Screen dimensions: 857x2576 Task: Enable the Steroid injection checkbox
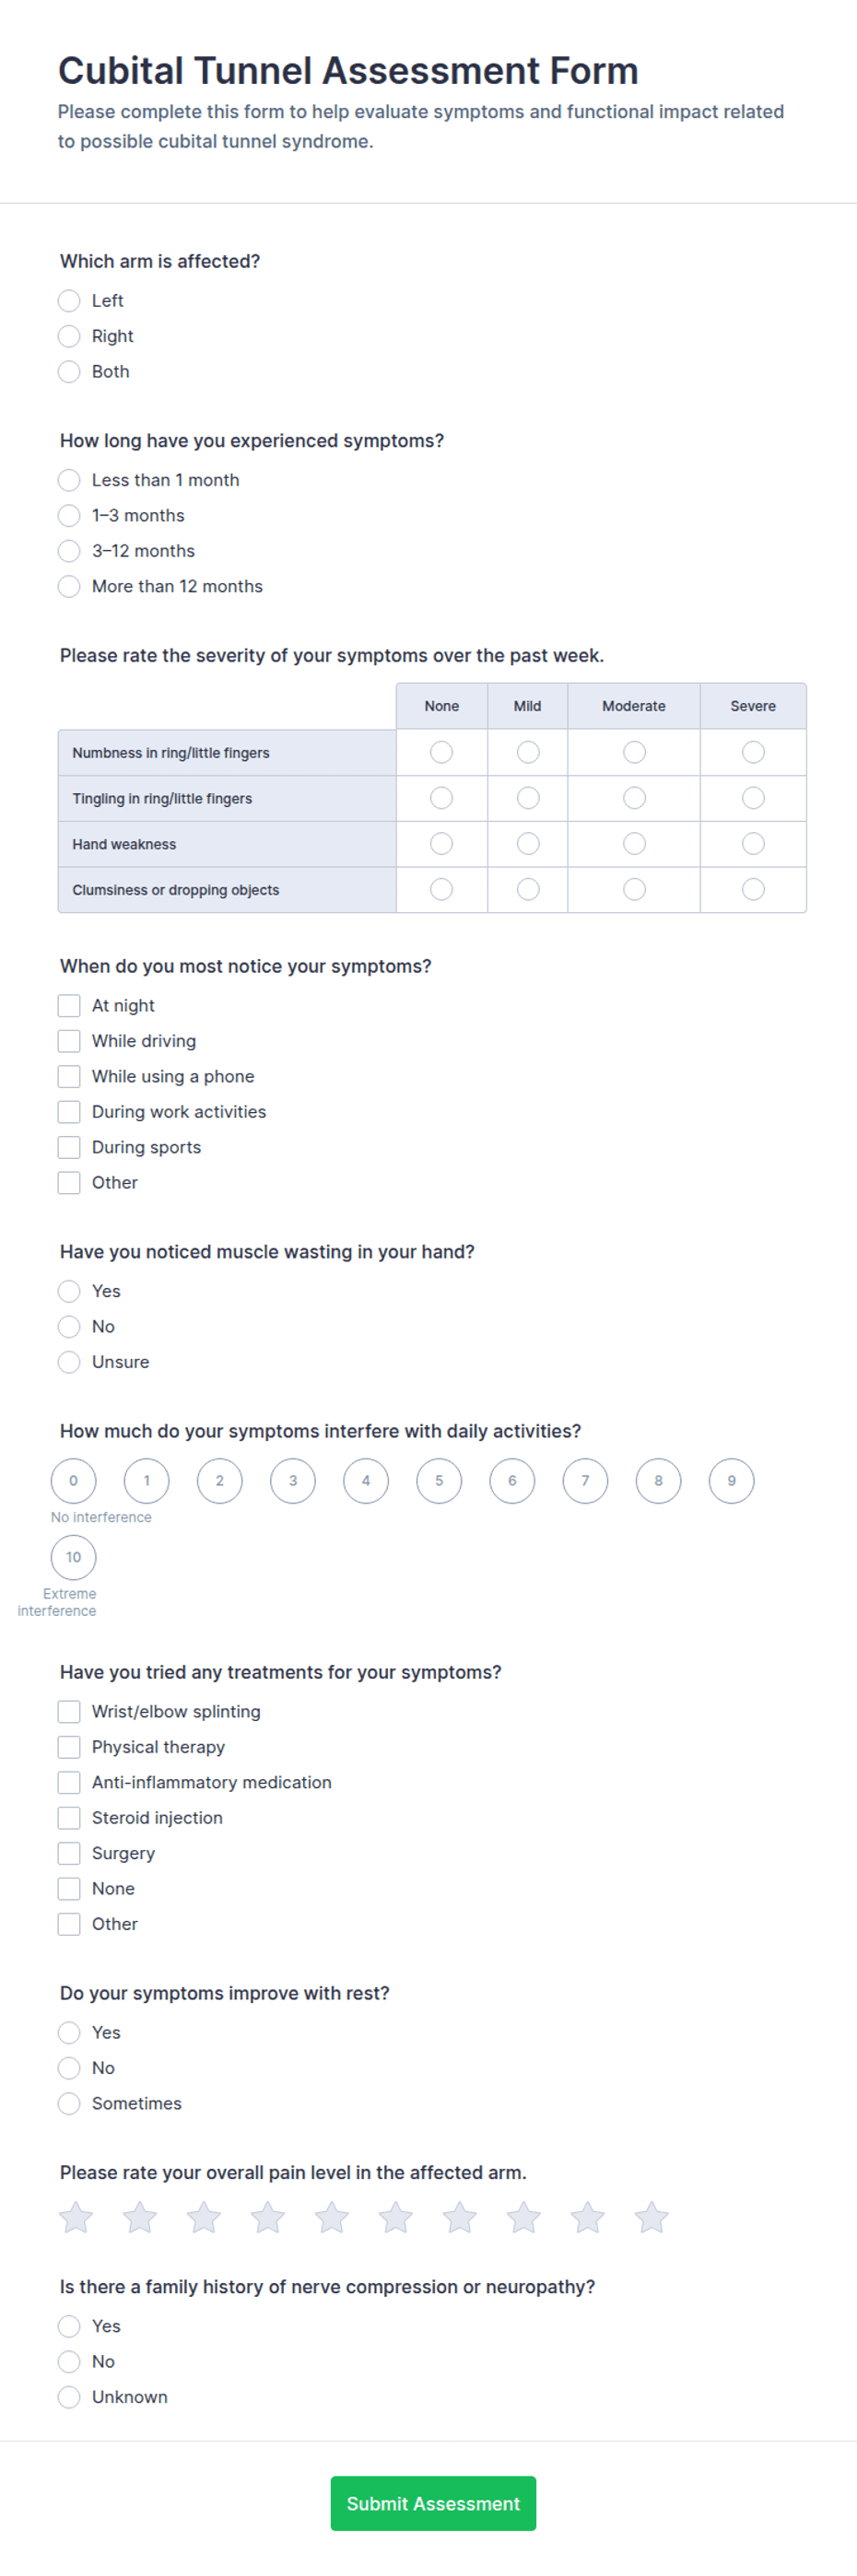coord(69,1817)
